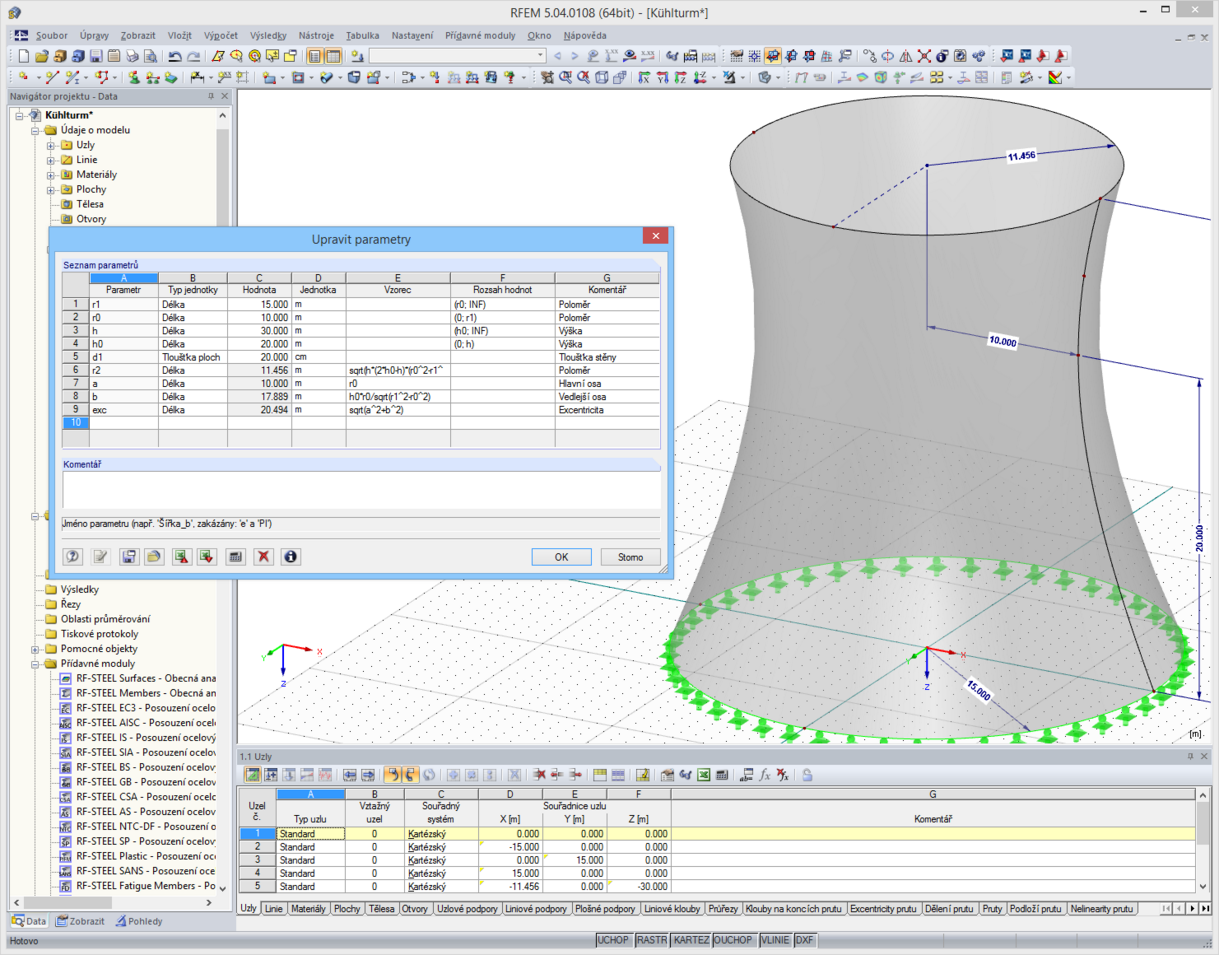Export the node table using the Excel icon
Image resolution: width=1219 pixels, height=955 pixels.
point(703,774)
